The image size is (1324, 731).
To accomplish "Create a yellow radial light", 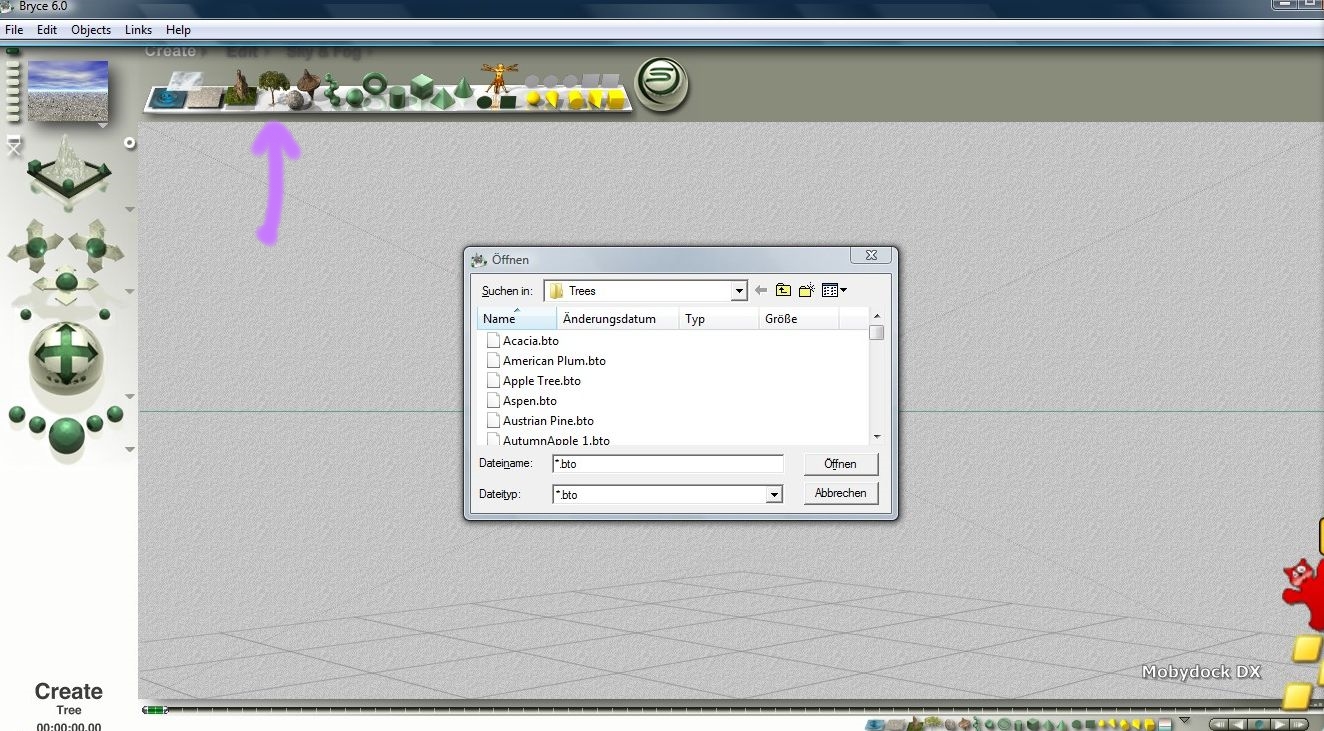I will click(x=535, y=98).
